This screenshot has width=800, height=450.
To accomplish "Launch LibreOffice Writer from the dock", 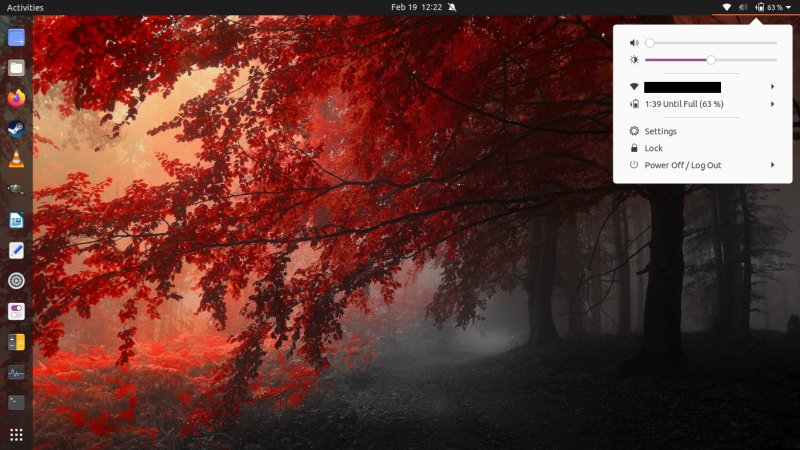I will point(16,220).
